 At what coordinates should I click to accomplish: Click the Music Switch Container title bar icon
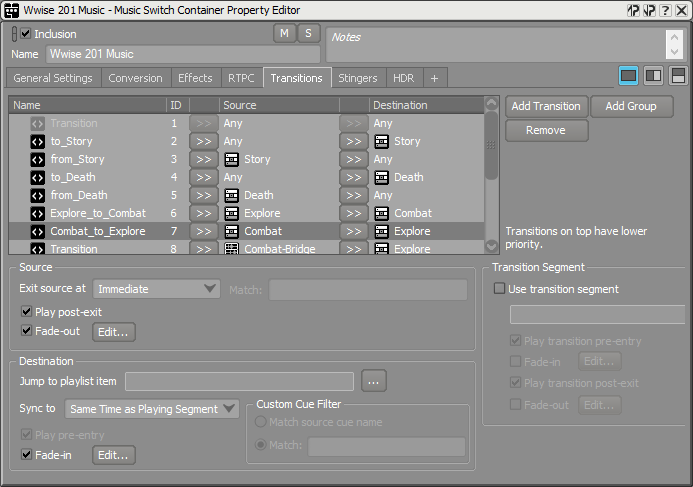pyautogui.click(x=11, y=10)
